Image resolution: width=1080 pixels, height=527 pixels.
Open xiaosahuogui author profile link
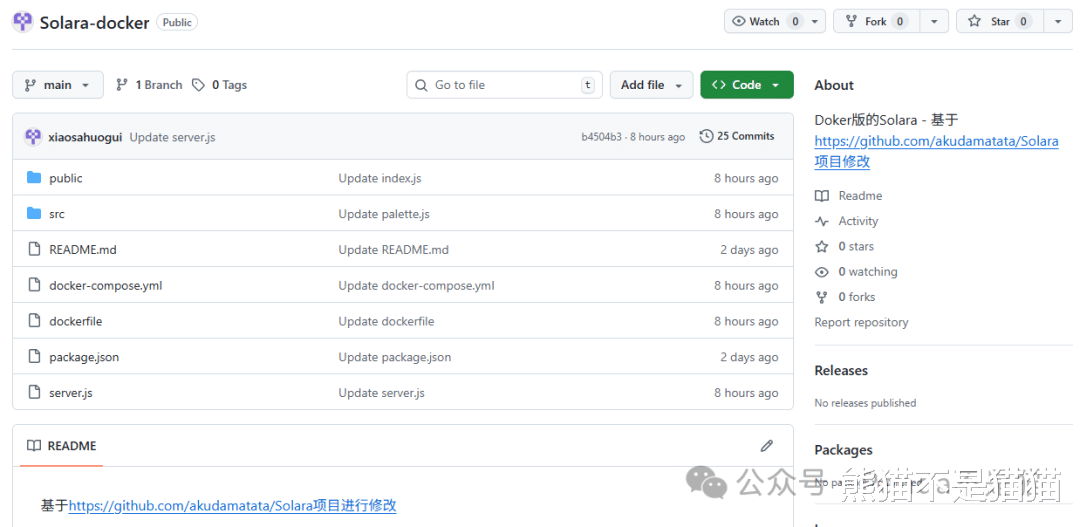click(85, 137)
